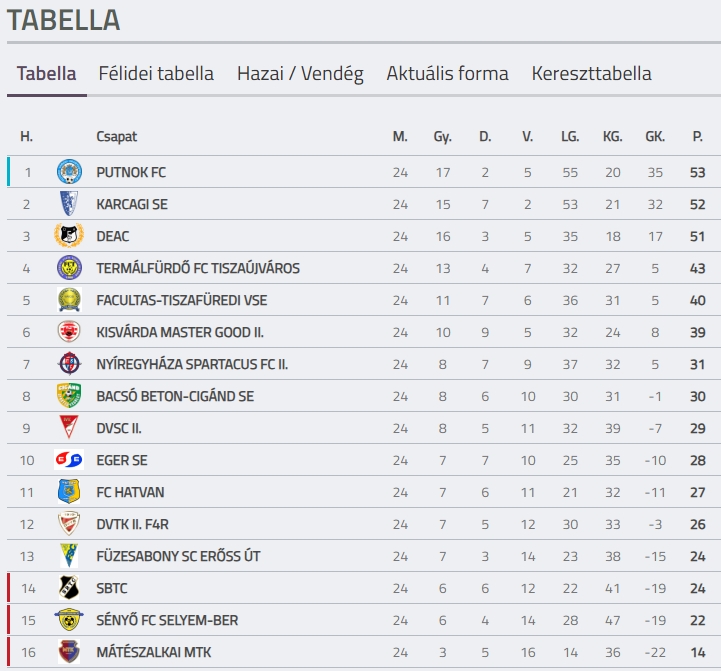Open the Kereszttabella tab
Screen dimensions: 721x671
[x=591, y=74]
